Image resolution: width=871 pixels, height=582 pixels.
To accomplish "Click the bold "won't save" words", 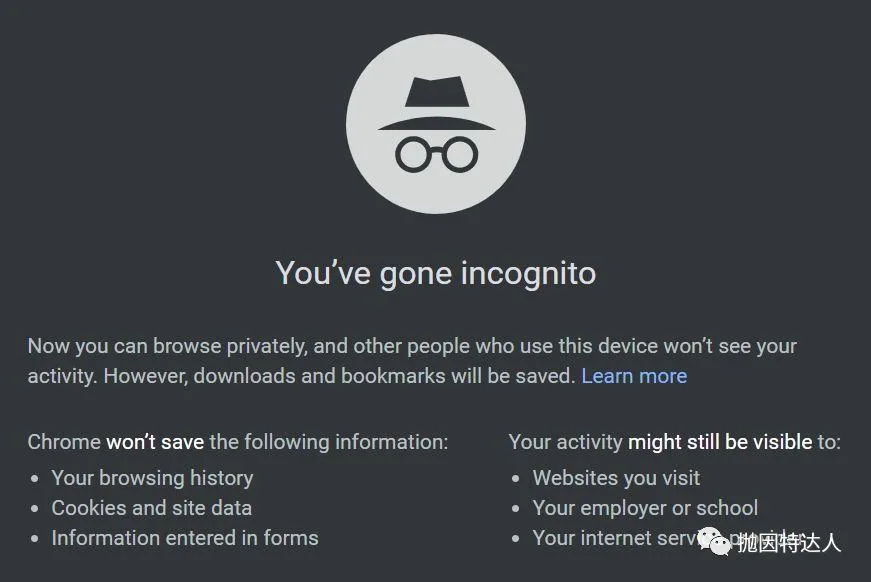I will pos(156,442).
